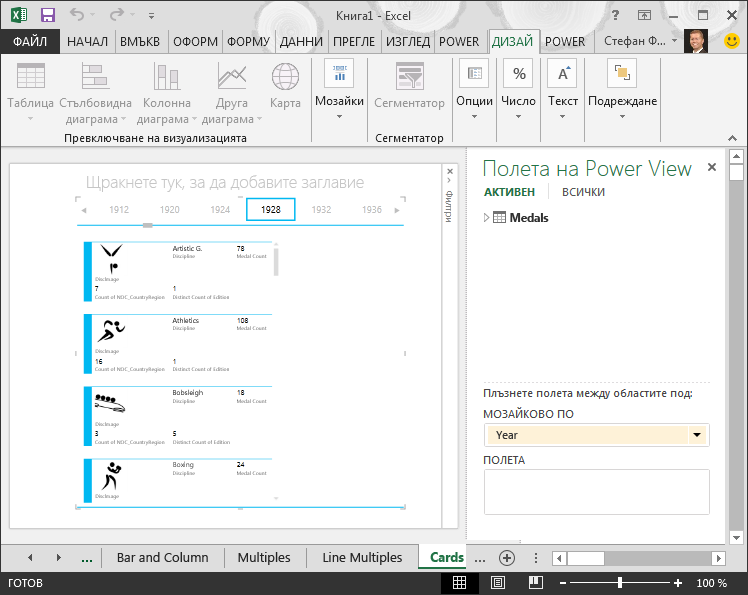Screen dimensions: 748x595
Task: Open the Текст text size menu
Action: [562, 89]
